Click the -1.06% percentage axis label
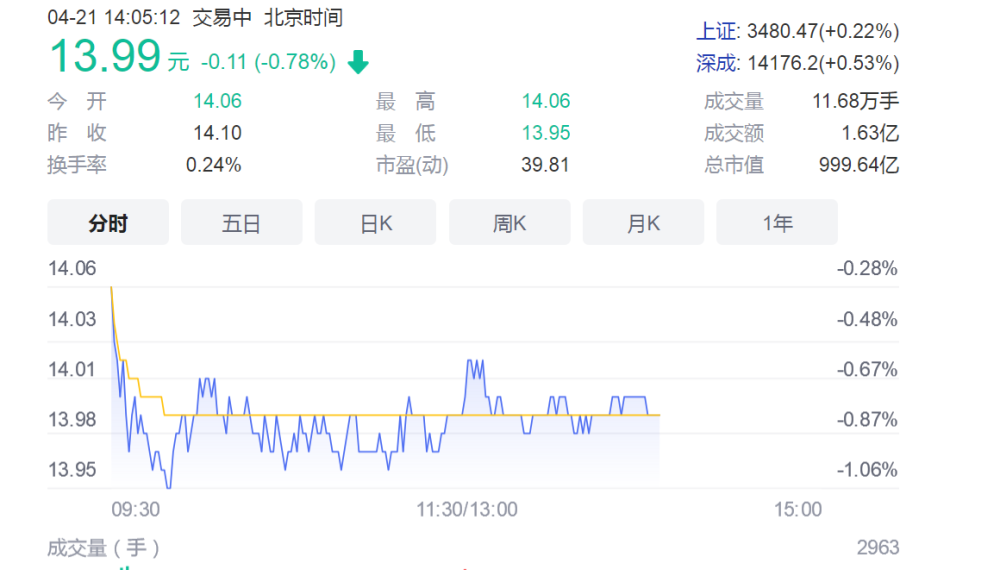The image size is (1000, 570). point(867,470)
